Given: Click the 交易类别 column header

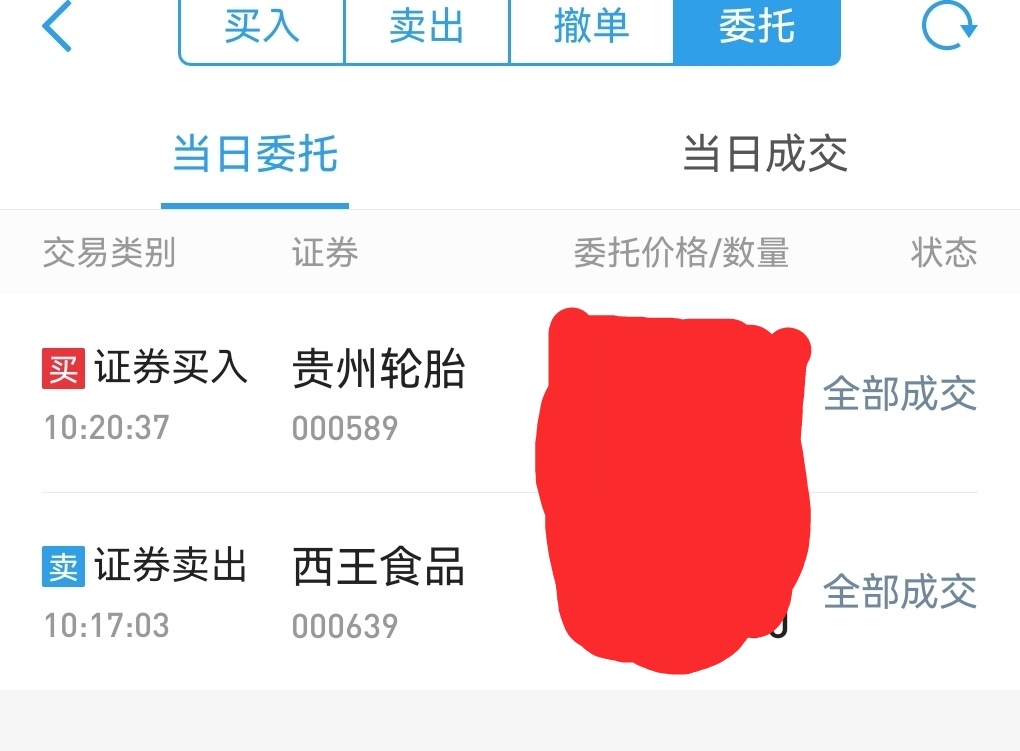Looking at the screenshot, I should pyautogui.click(x=109, y=253).
